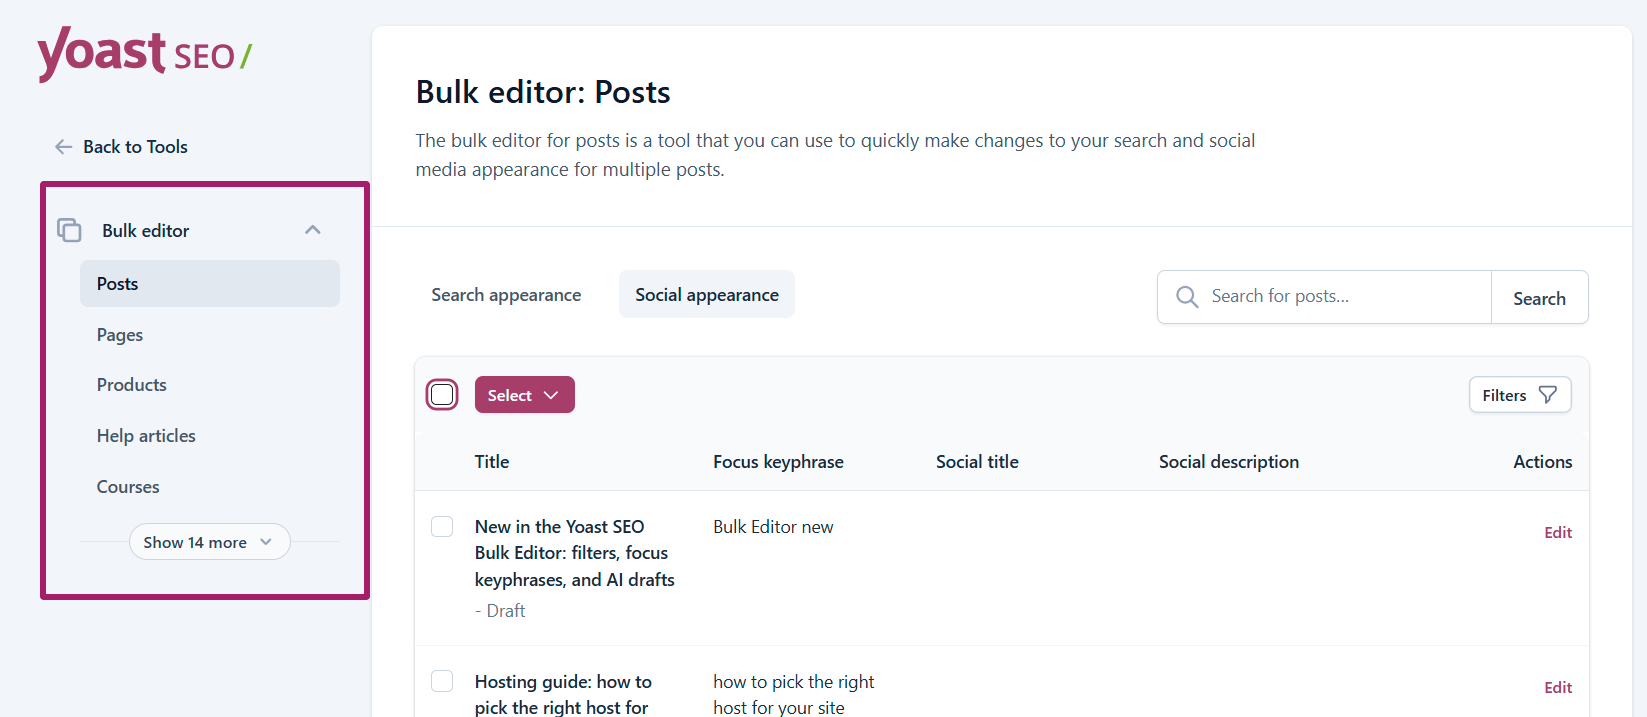Click the Search button
Image resolution: width=1647 pixels, height=717 pixels.
[x=1539, y=298]
